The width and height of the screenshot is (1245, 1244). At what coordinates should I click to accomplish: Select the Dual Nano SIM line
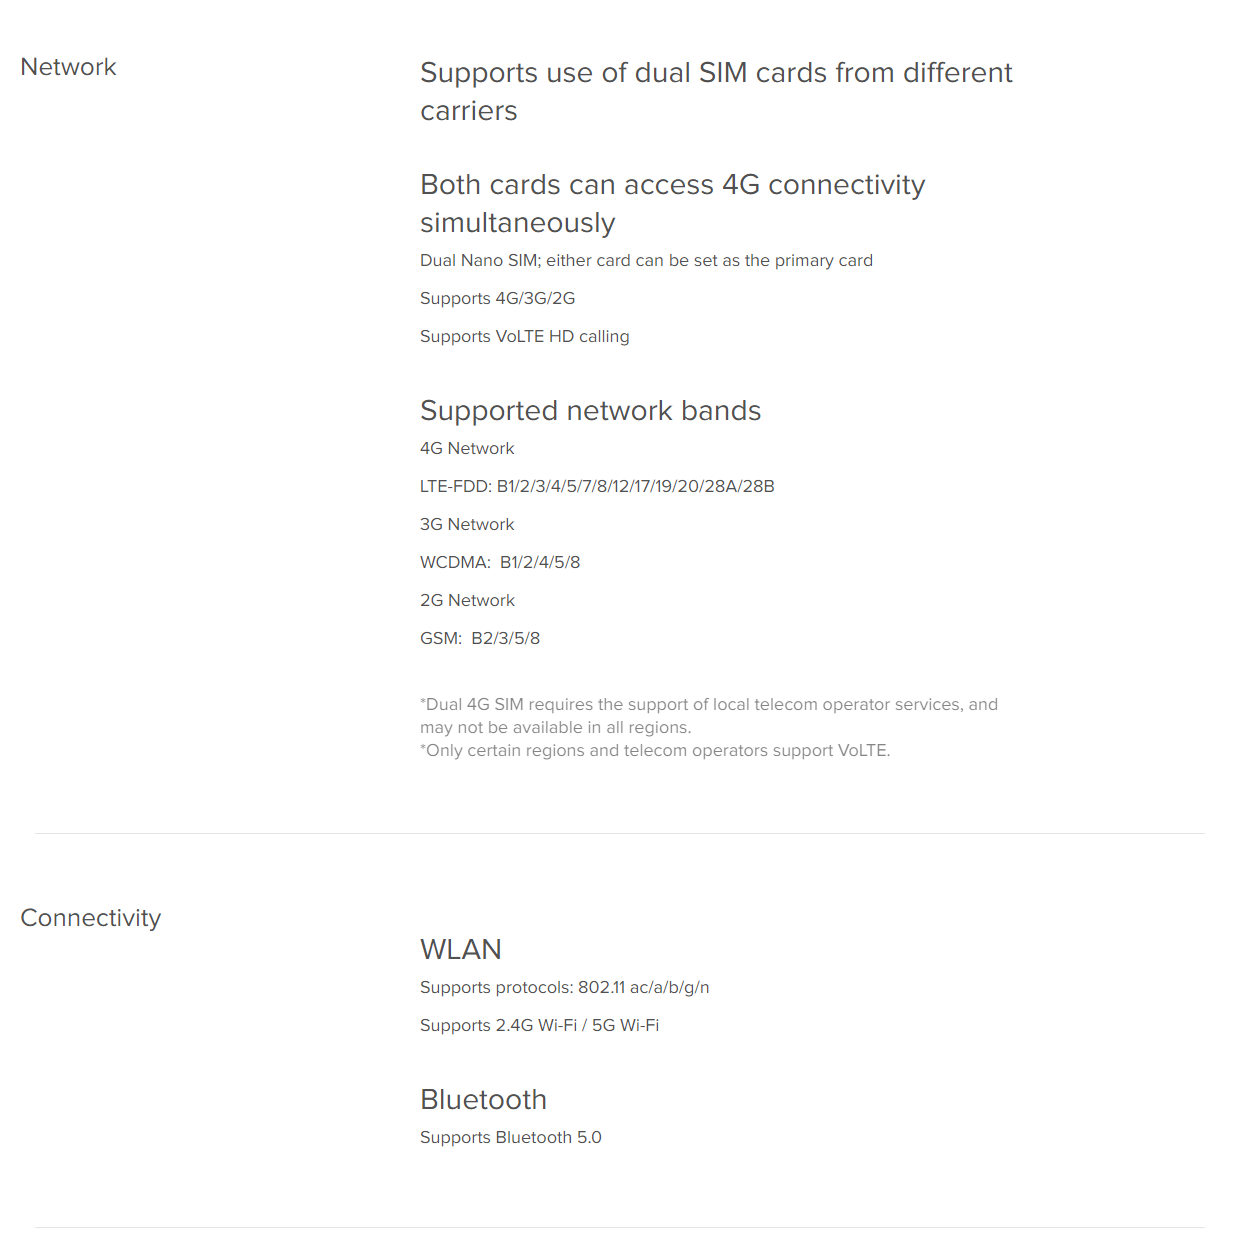(646, 261)
